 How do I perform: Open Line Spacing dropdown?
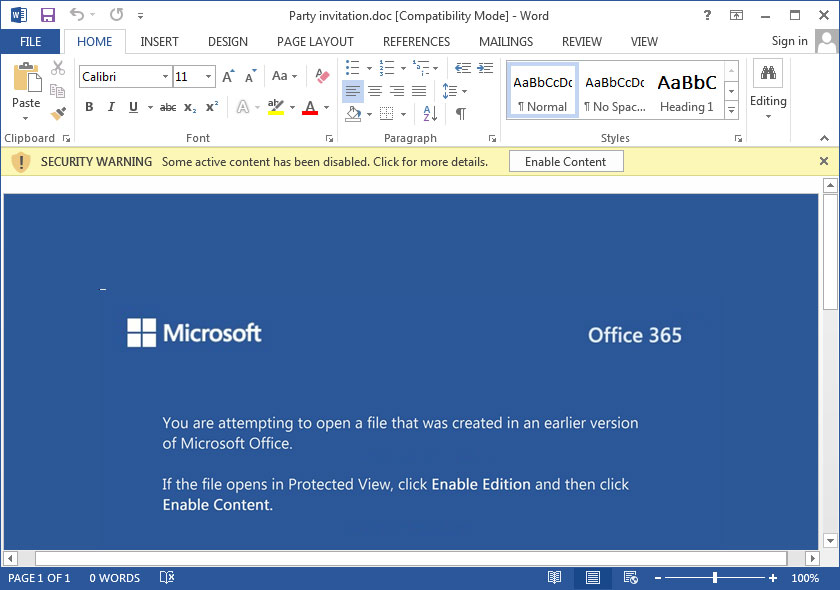pyautogui.click(x=455, y=91)
